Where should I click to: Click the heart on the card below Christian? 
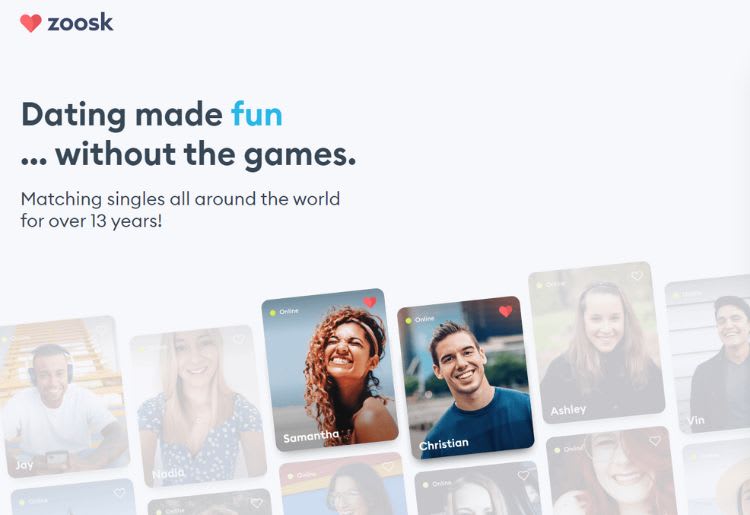point(524,475)
